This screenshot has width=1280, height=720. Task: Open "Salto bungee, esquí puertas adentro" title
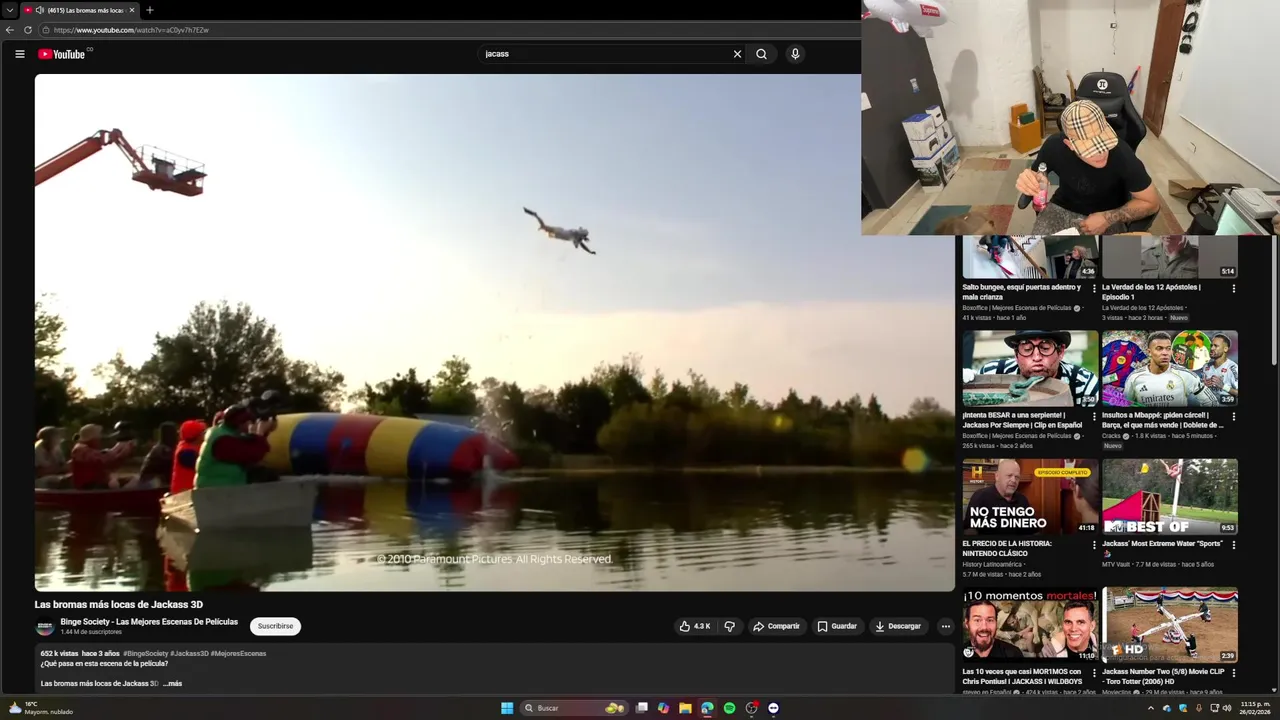1021,292
